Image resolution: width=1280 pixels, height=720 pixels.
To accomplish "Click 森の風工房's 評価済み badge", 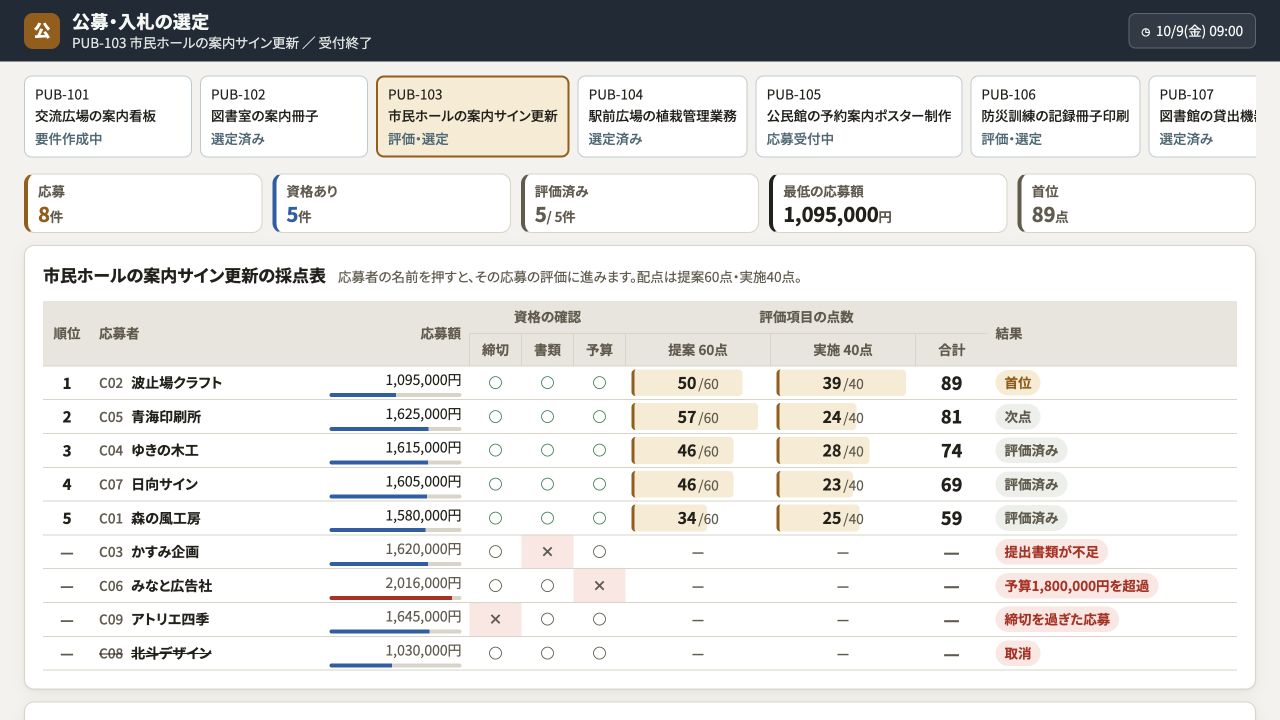I will click(x=1031, y=518).
